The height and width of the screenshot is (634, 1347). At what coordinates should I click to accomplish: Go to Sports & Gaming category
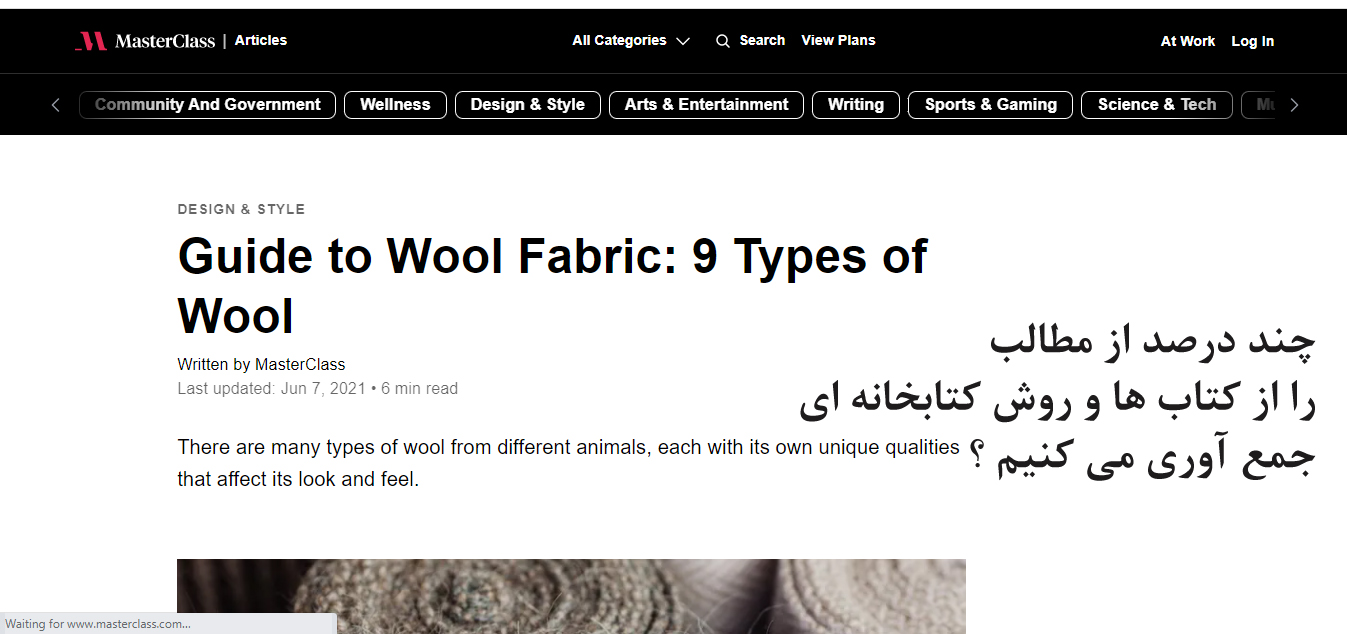tap(990, 105)
